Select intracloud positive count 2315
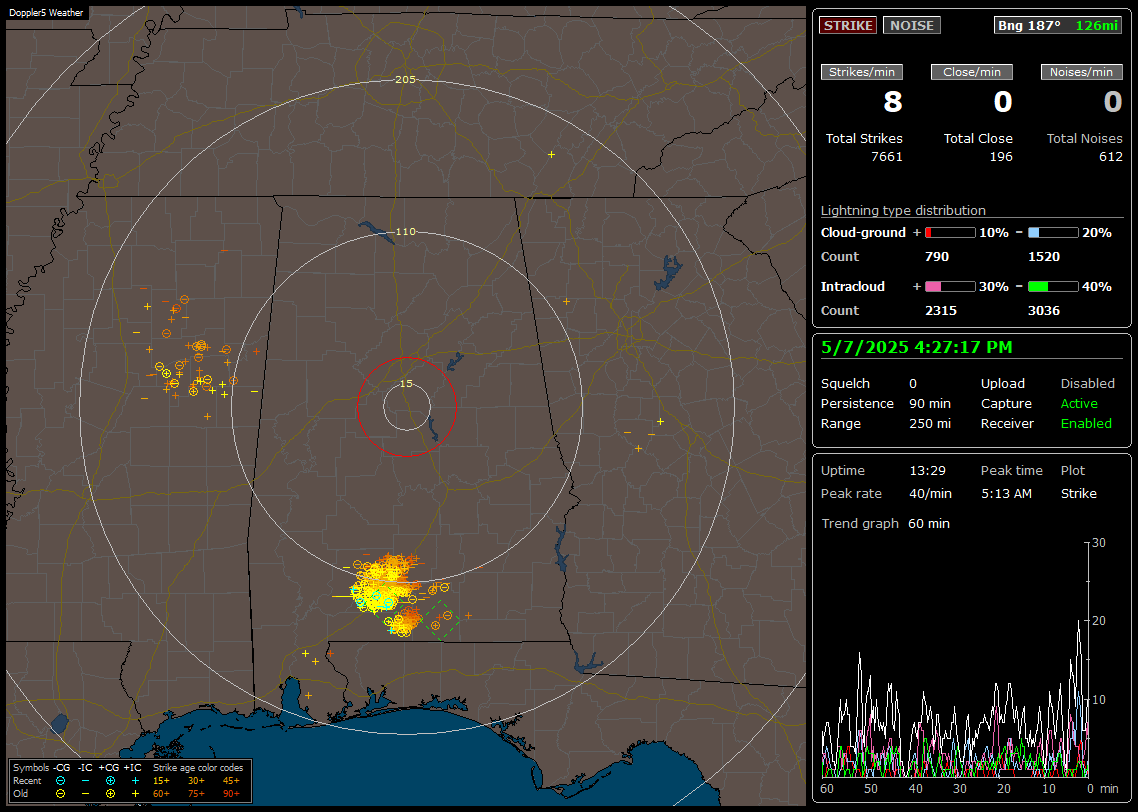 (941, 311)
